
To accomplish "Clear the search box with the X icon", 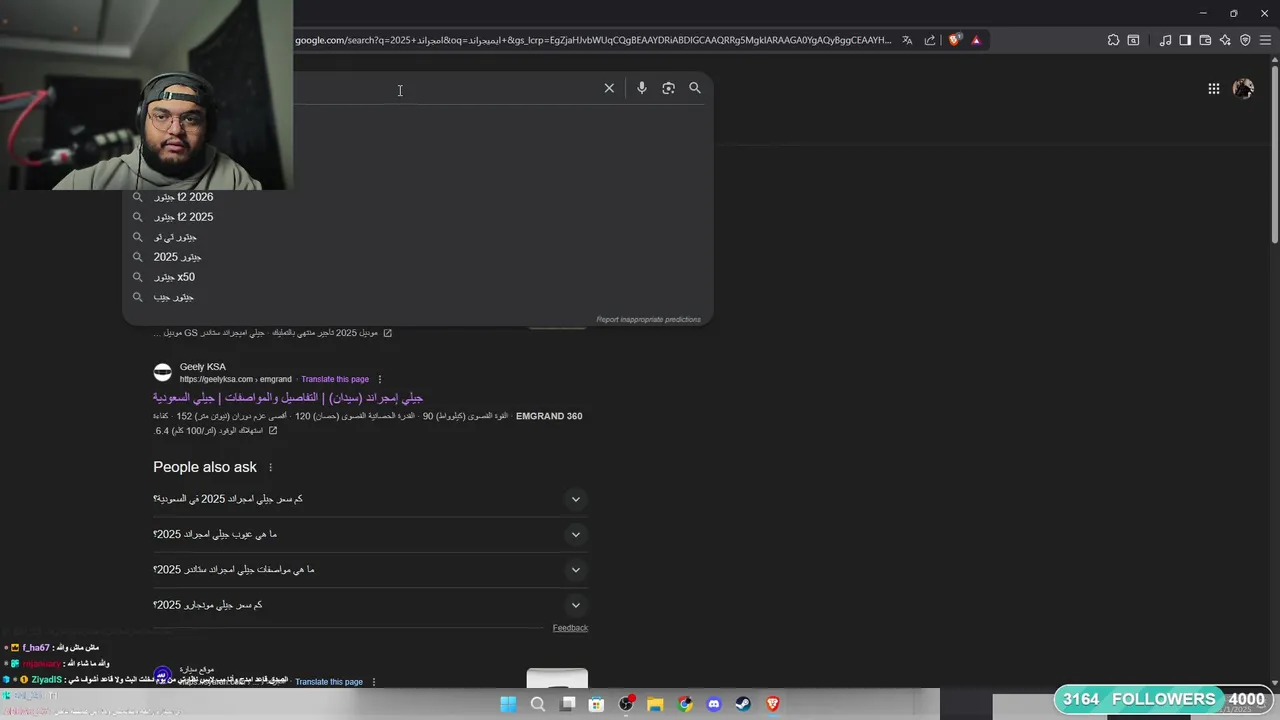I will click(x=609, y=88).
